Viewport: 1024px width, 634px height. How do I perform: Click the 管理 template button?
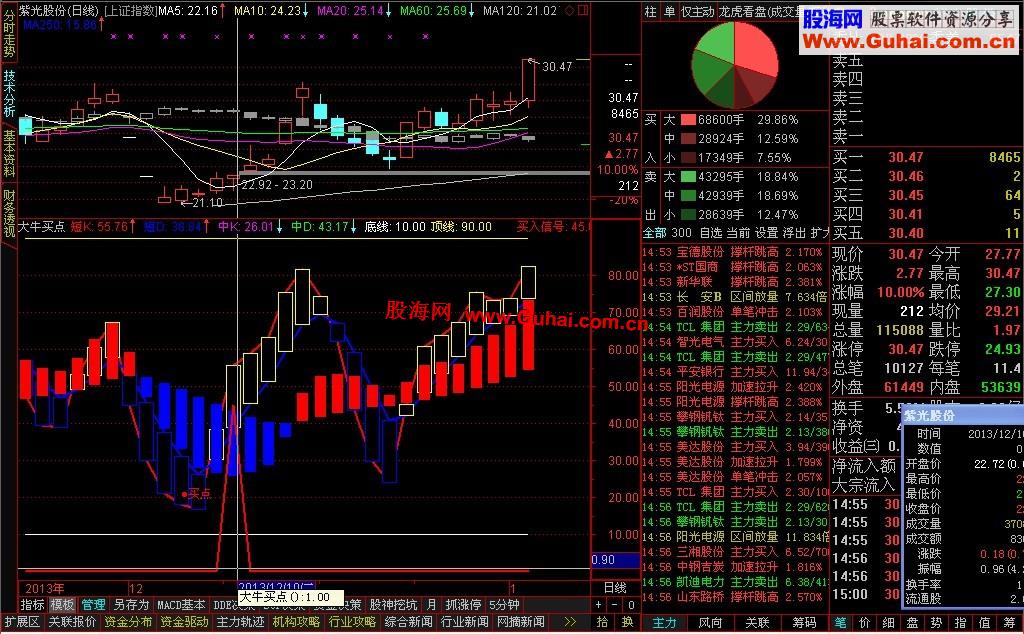point(93,605)
